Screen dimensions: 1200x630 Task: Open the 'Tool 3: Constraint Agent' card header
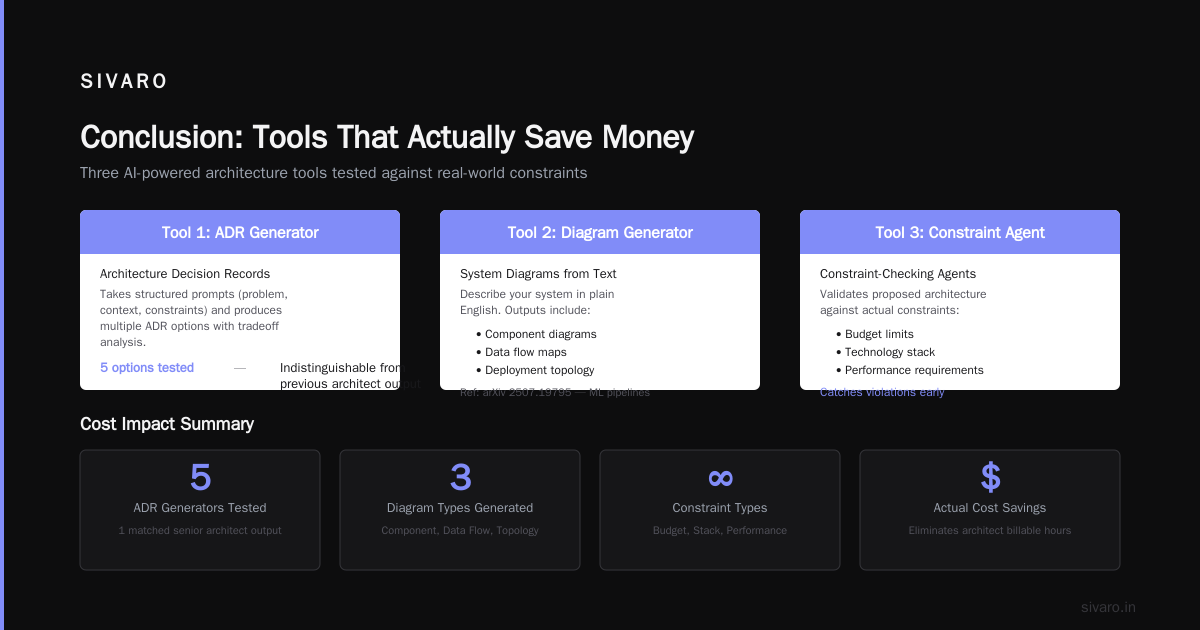[x=960, y=232]
